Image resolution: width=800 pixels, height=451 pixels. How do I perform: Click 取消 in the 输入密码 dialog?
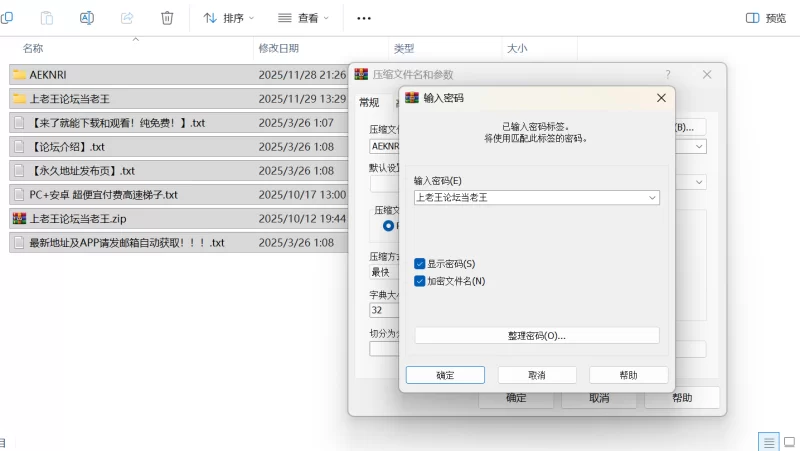pos(537,375)
